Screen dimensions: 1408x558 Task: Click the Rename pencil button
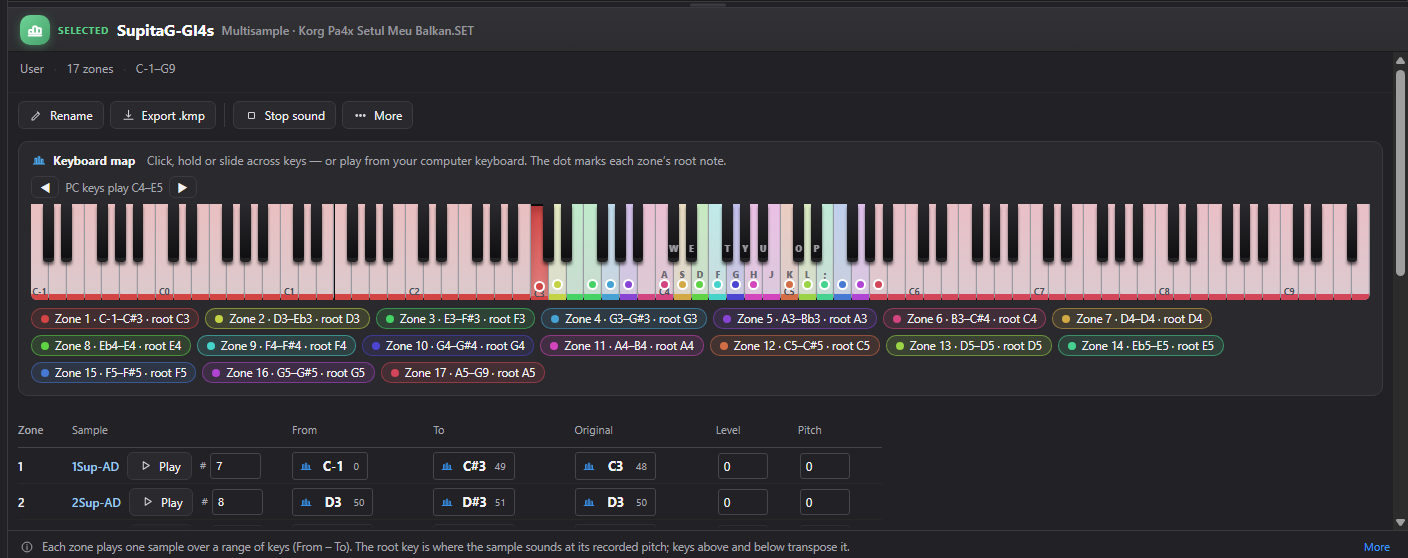(61, 115)
